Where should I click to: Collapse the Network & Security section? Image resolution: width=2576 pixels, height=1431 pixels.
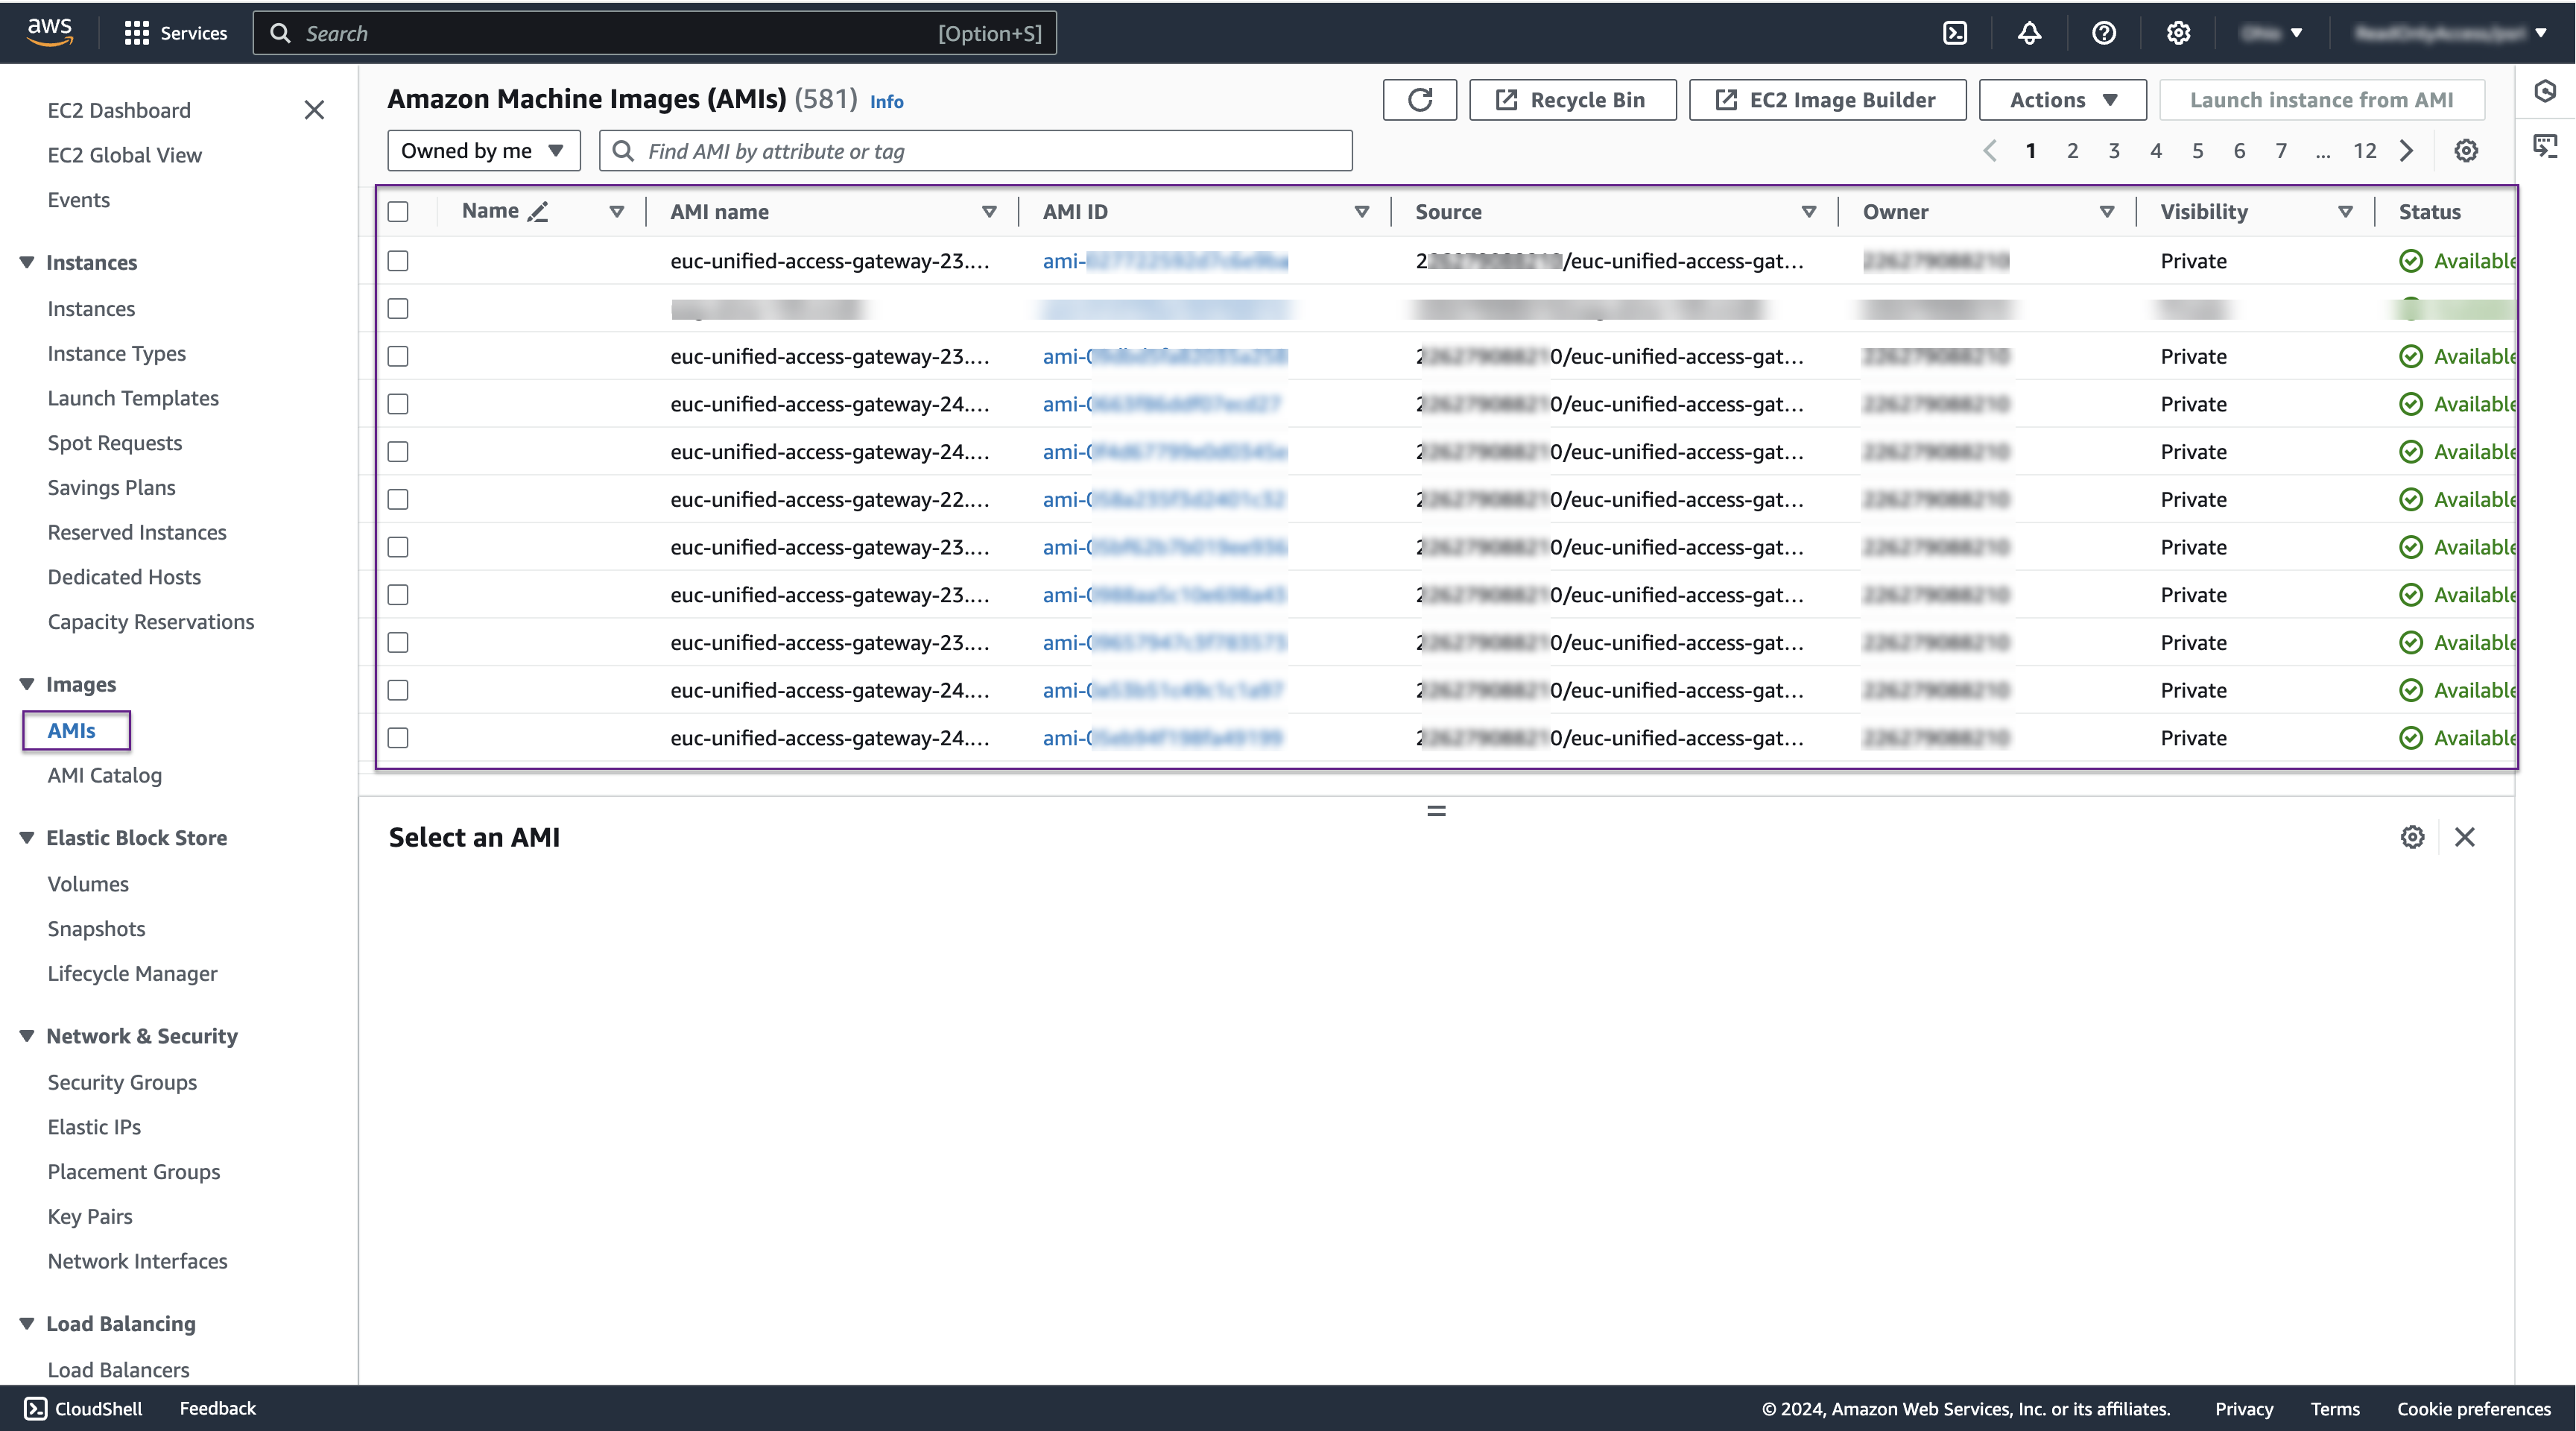[27, 1036]
